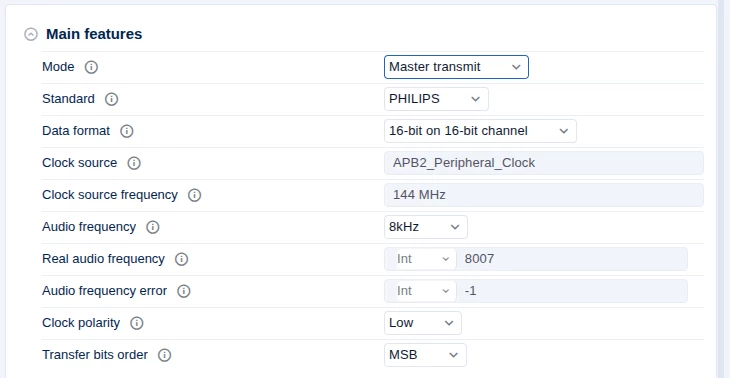Open info icon next to Clock polarity

(136, 323)
